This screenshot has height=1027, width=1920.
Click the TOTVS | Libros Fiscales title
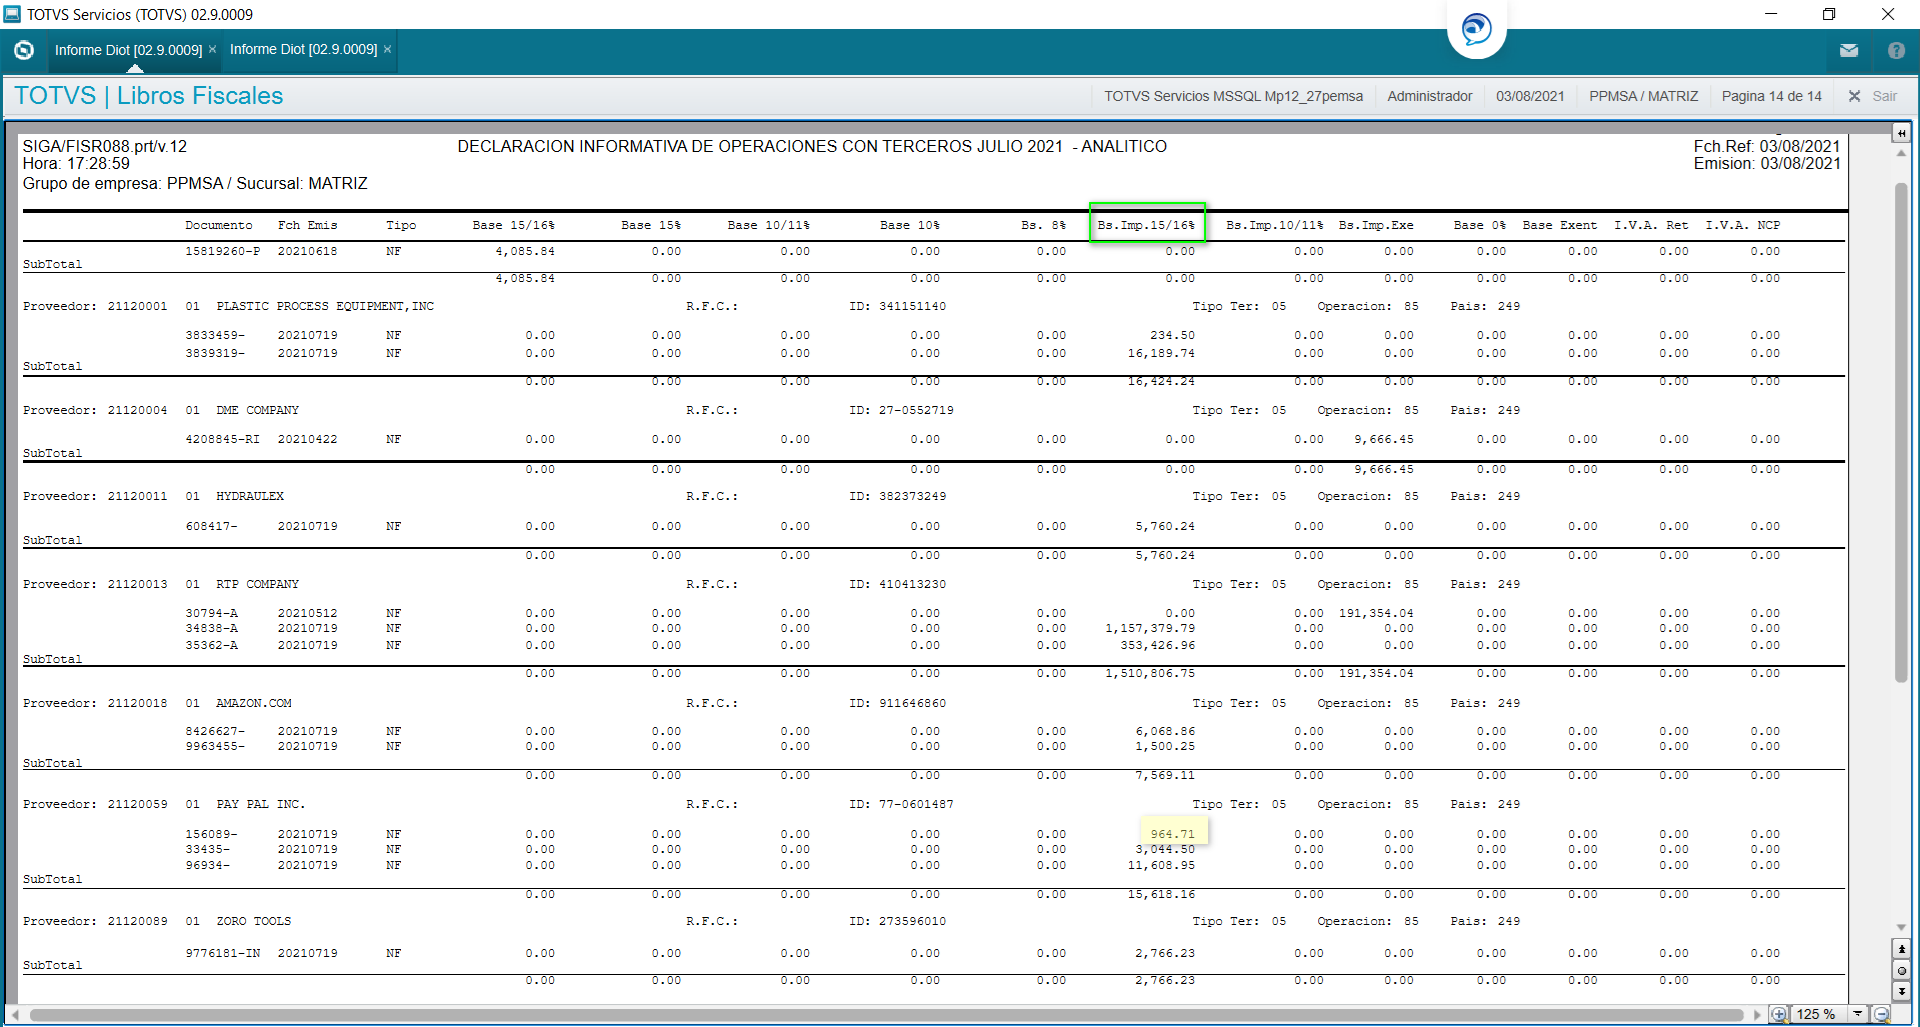click(149, 96)
